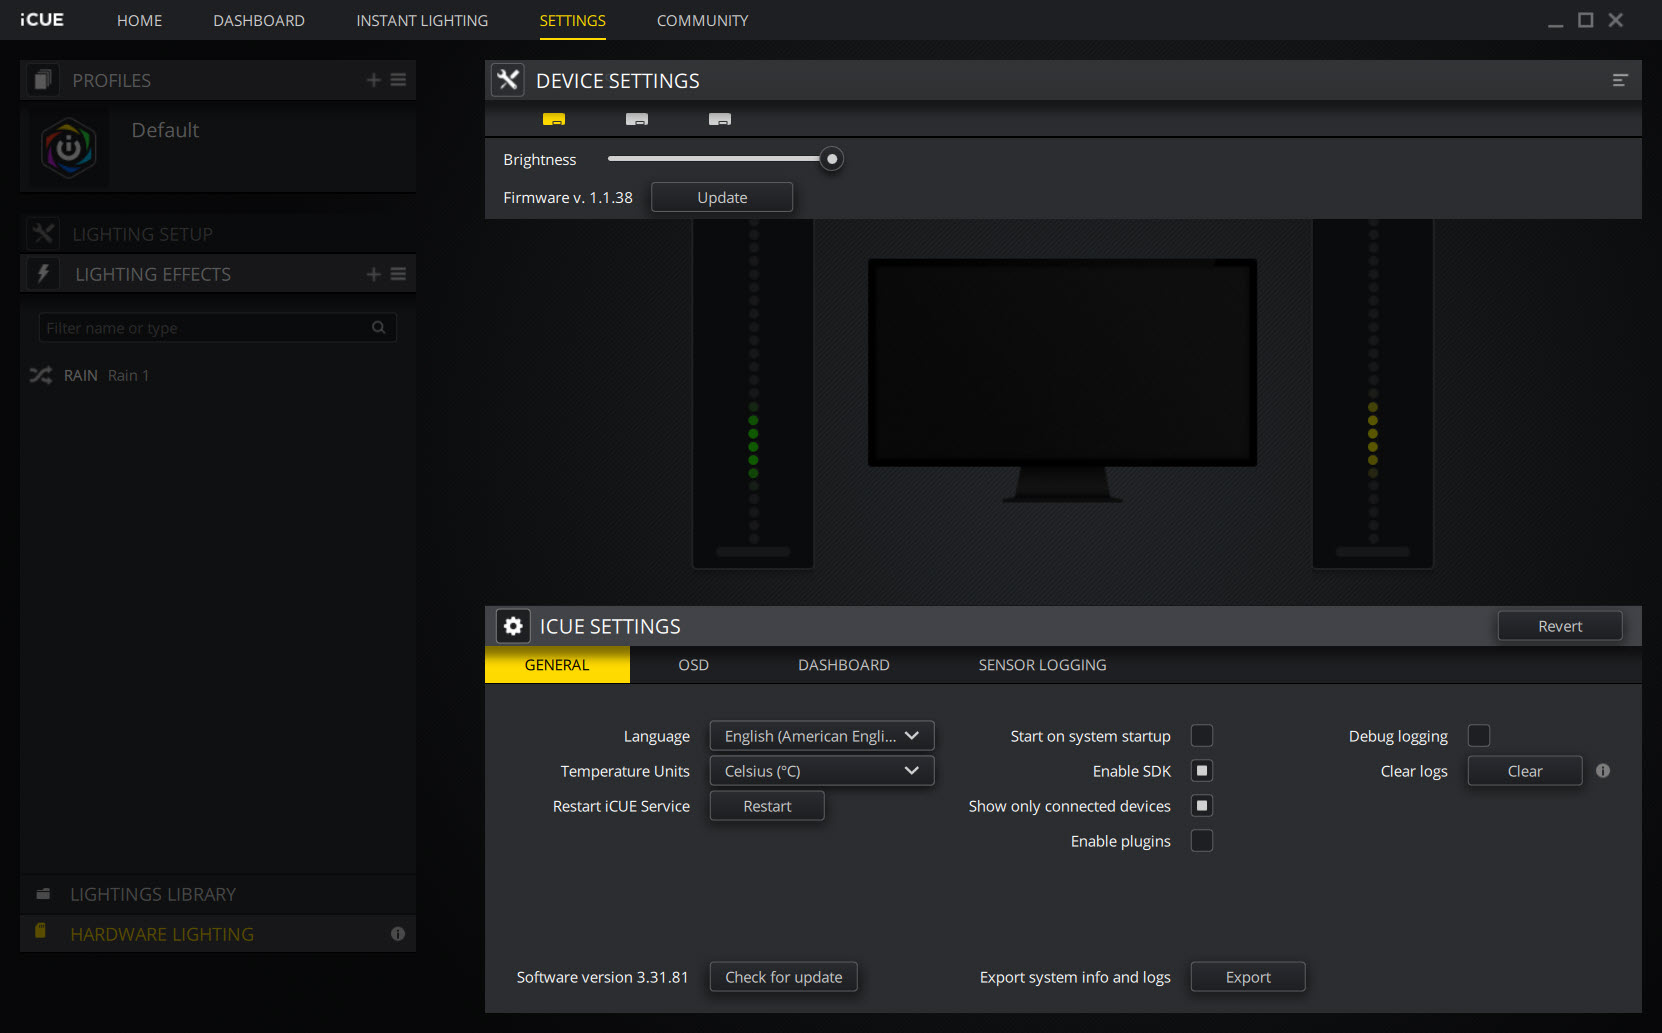This screenshot has width=1662, height=1033.
Task: Select the Default profile thumbnail
Action: click(x=68, y=148)
